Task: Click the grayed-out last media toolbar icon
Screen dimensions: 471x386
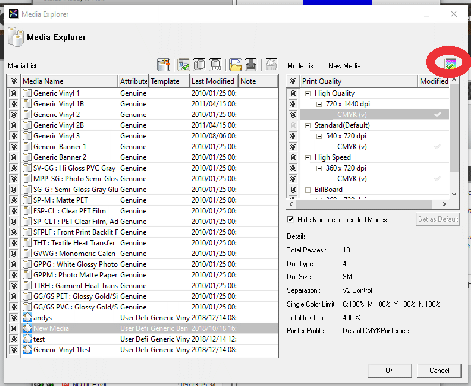Action: point(271,64)
